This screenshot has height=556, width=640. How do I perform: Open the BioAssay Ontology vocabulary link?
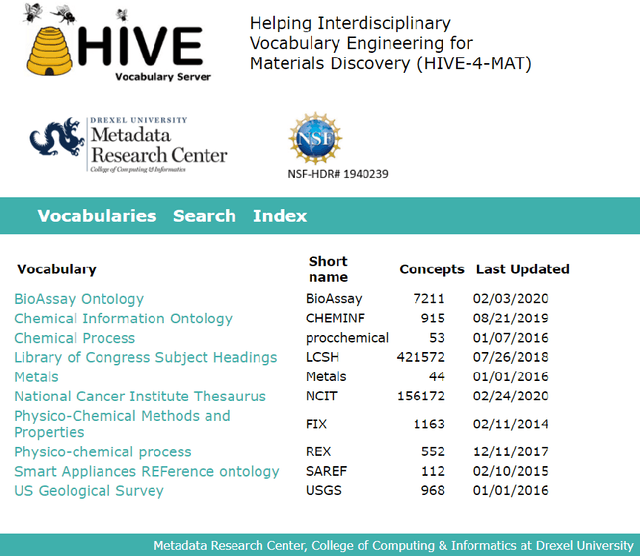tap(79, 299)
